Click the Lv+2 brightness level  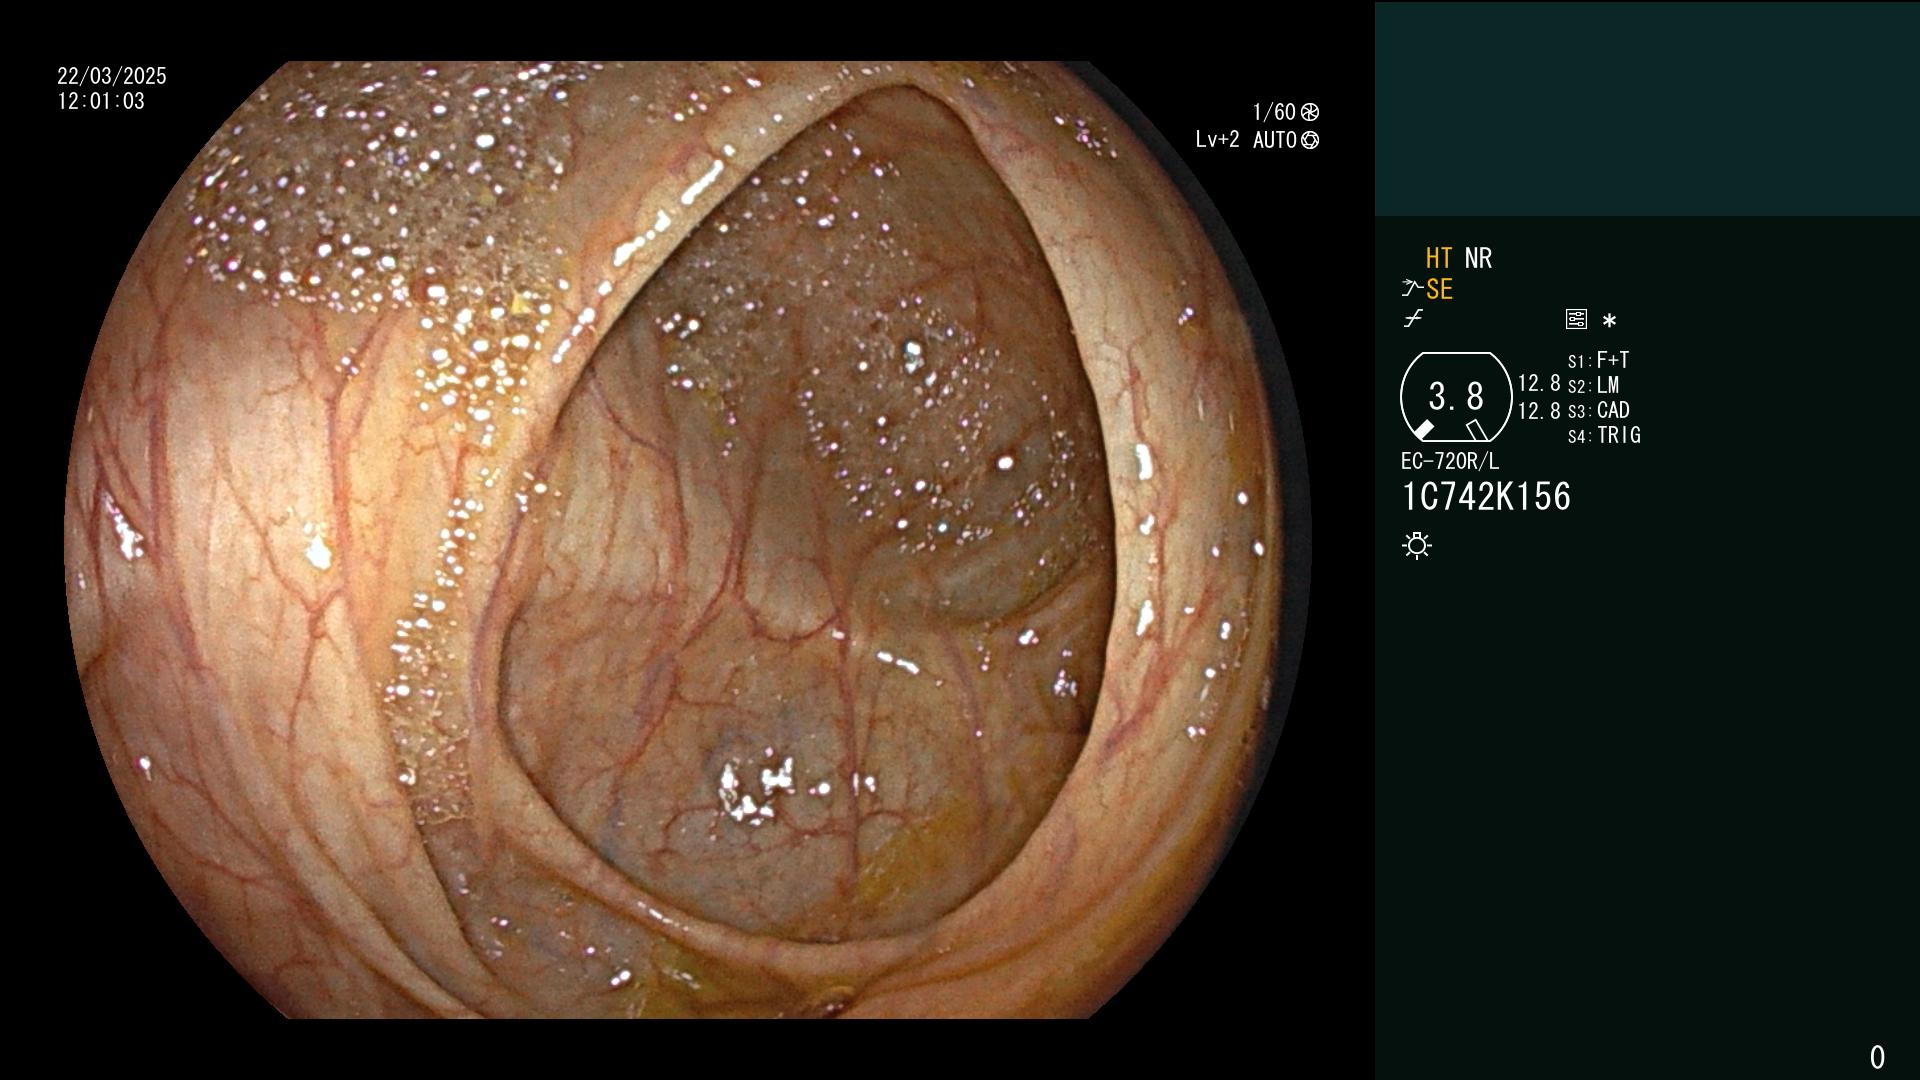(x=1217, y=140)
